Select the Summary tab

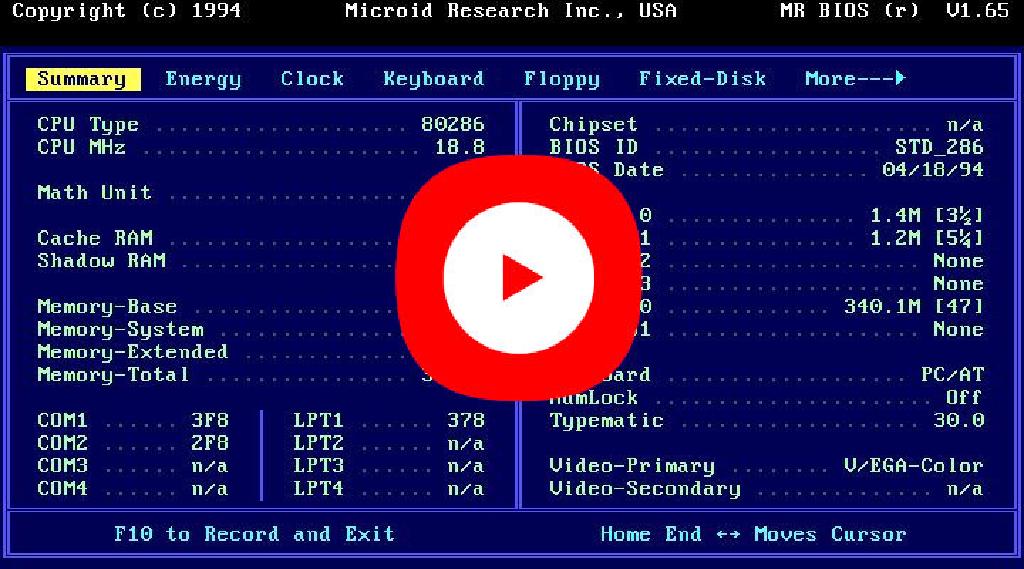click(x=83, y=79)
